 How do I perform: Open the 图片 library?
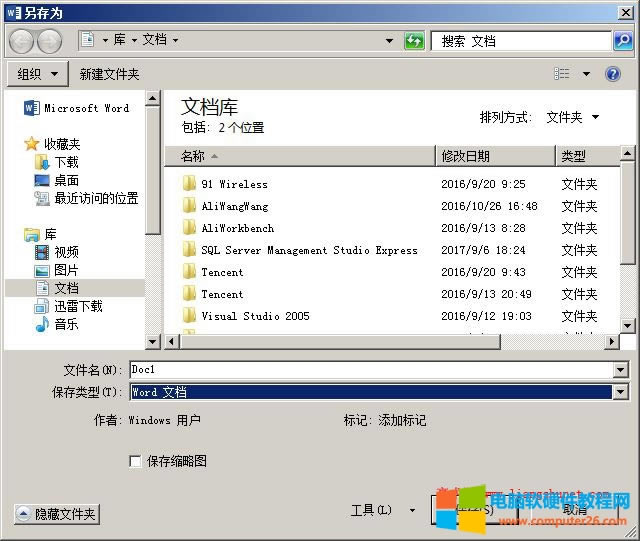tap(57, 270)
